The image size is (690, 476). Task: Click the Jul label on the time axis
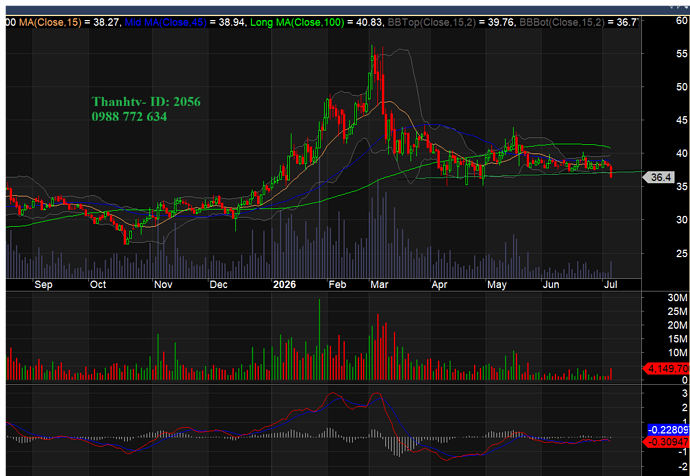point(611,285)
